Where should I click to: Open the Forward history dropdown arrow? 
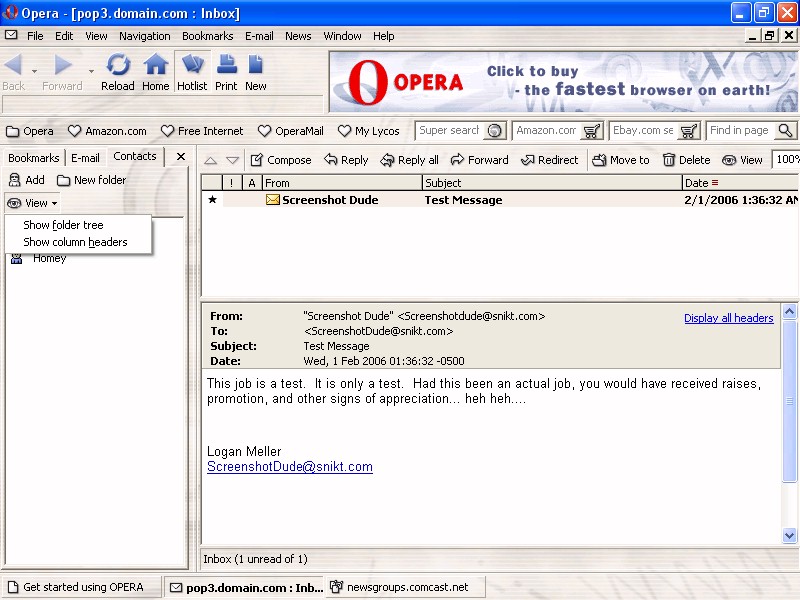tap(91, 71)
